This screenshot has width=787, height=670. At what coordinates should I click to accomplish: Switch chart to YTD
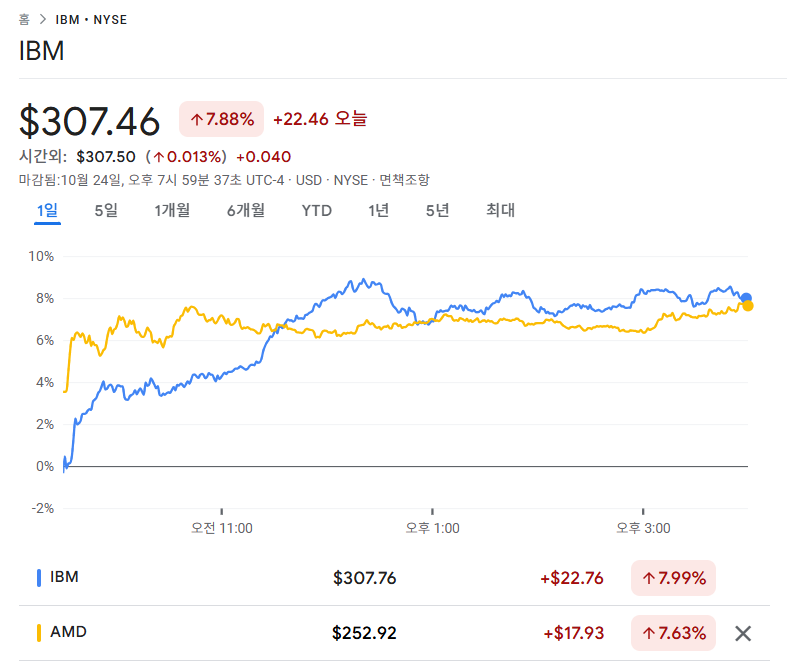click(316, 210)
